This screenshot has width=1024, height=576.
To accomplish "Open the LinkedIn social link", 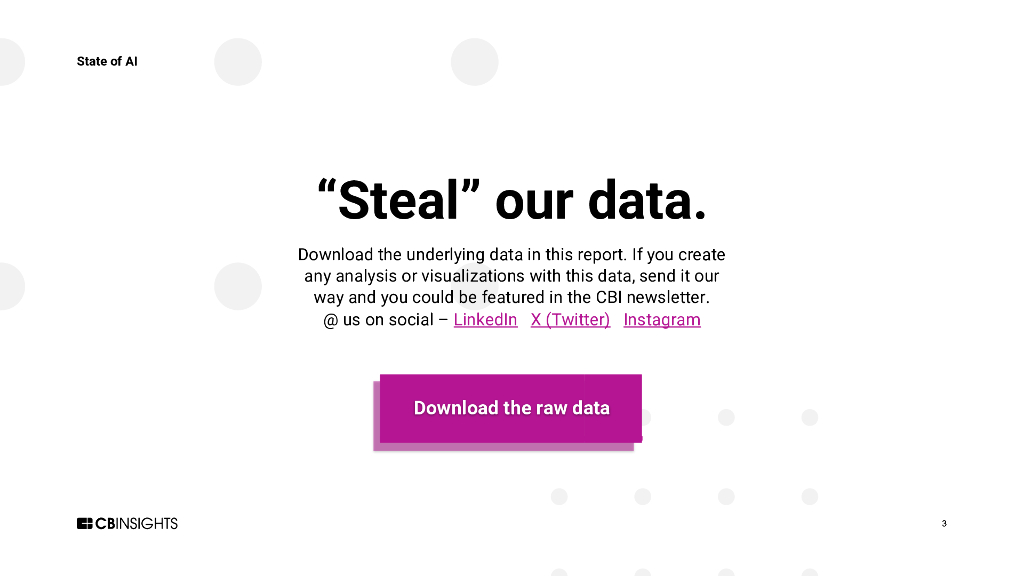I will click(485, 320).
